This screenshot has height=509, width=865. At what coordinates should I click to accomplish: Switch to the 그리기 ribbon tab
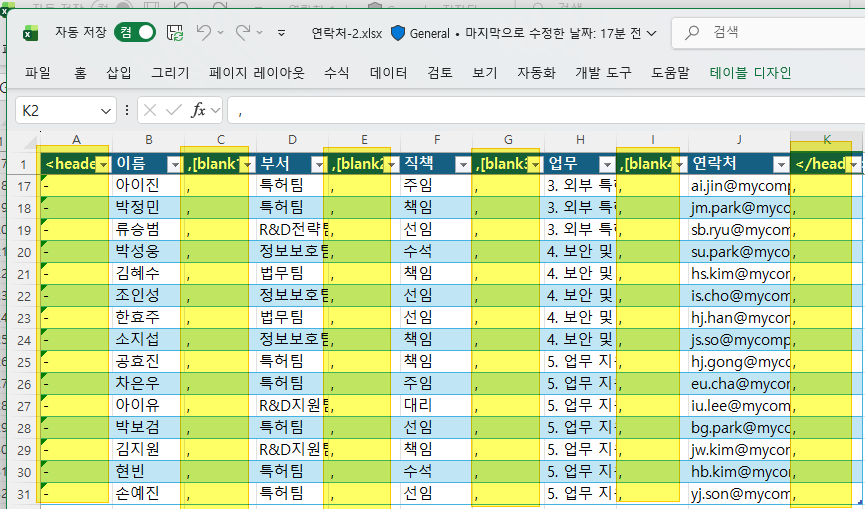[x=170, y=73]
